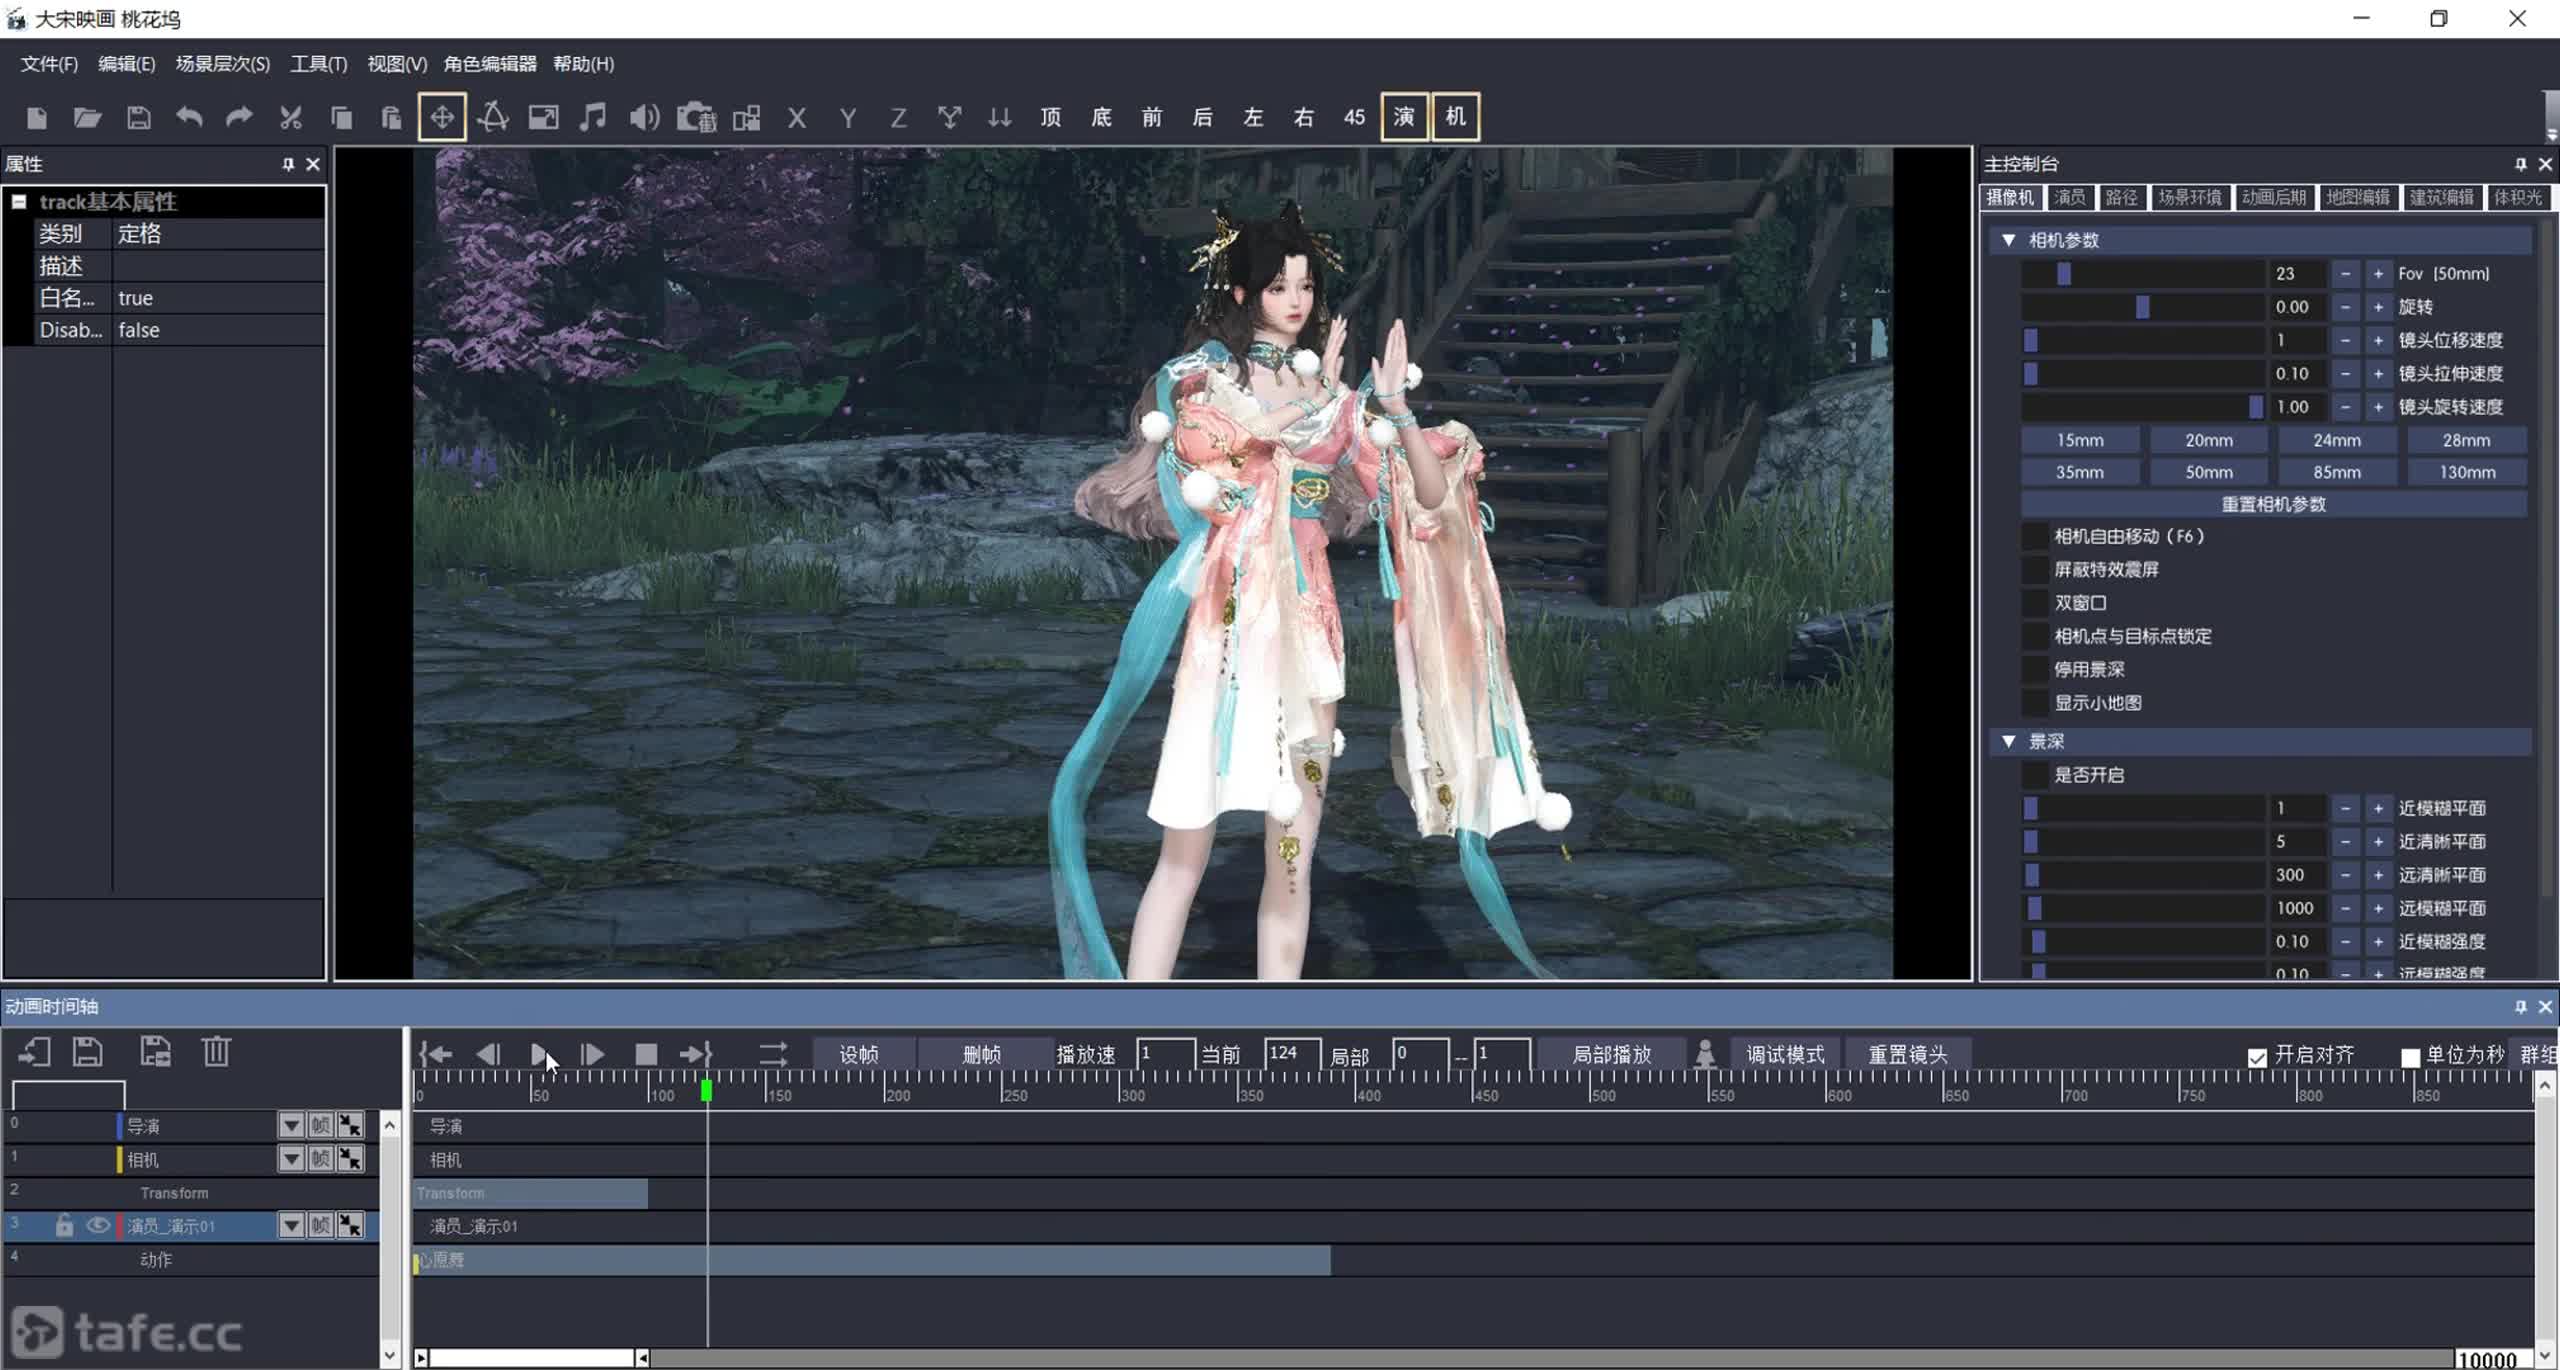2560x1370 pixels.
Task: Toggle the 机 camera mode button
Action: (1455, 117)
